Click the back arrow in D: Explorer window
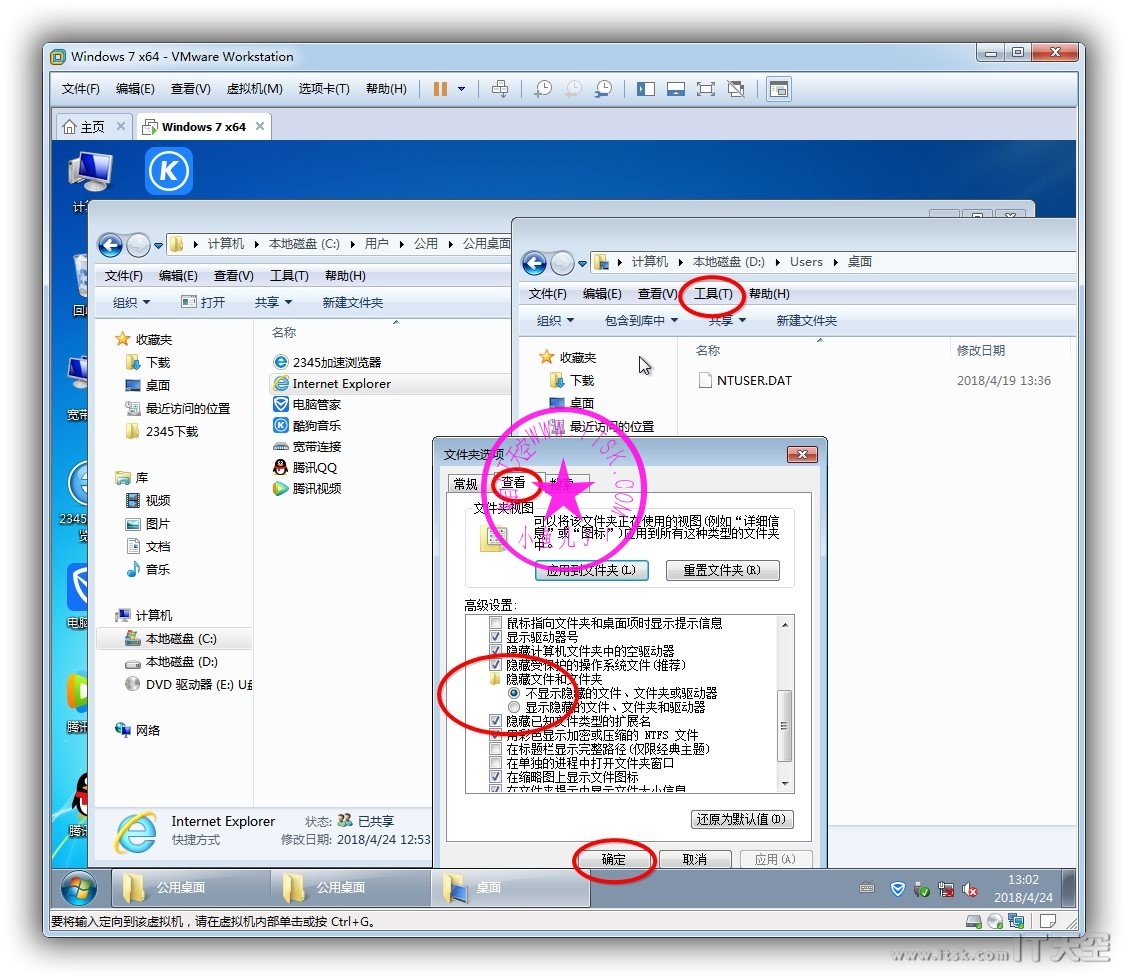The height and width of the screenshot is (980, 1128). point(535,263)
